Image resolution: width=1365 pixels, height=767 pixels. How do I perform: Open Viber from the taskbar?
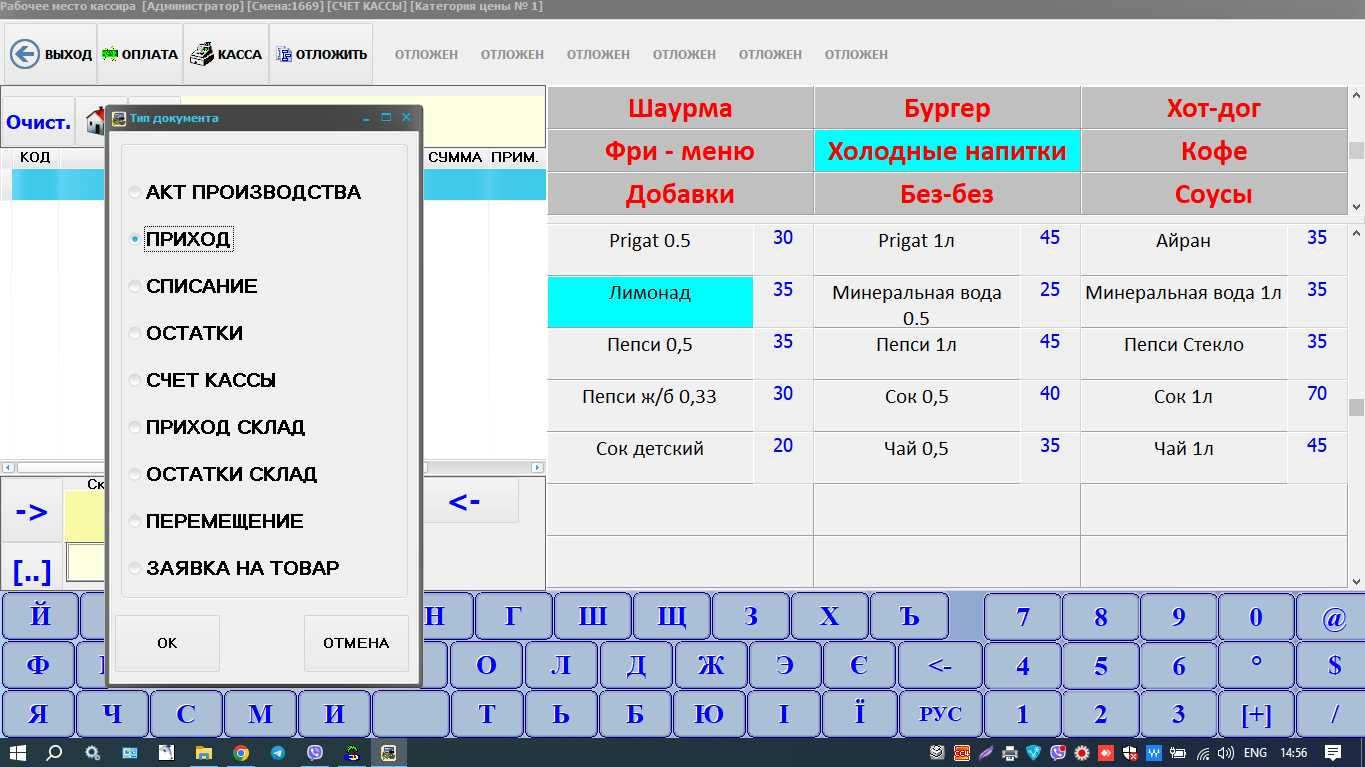(x=315, y=752)
